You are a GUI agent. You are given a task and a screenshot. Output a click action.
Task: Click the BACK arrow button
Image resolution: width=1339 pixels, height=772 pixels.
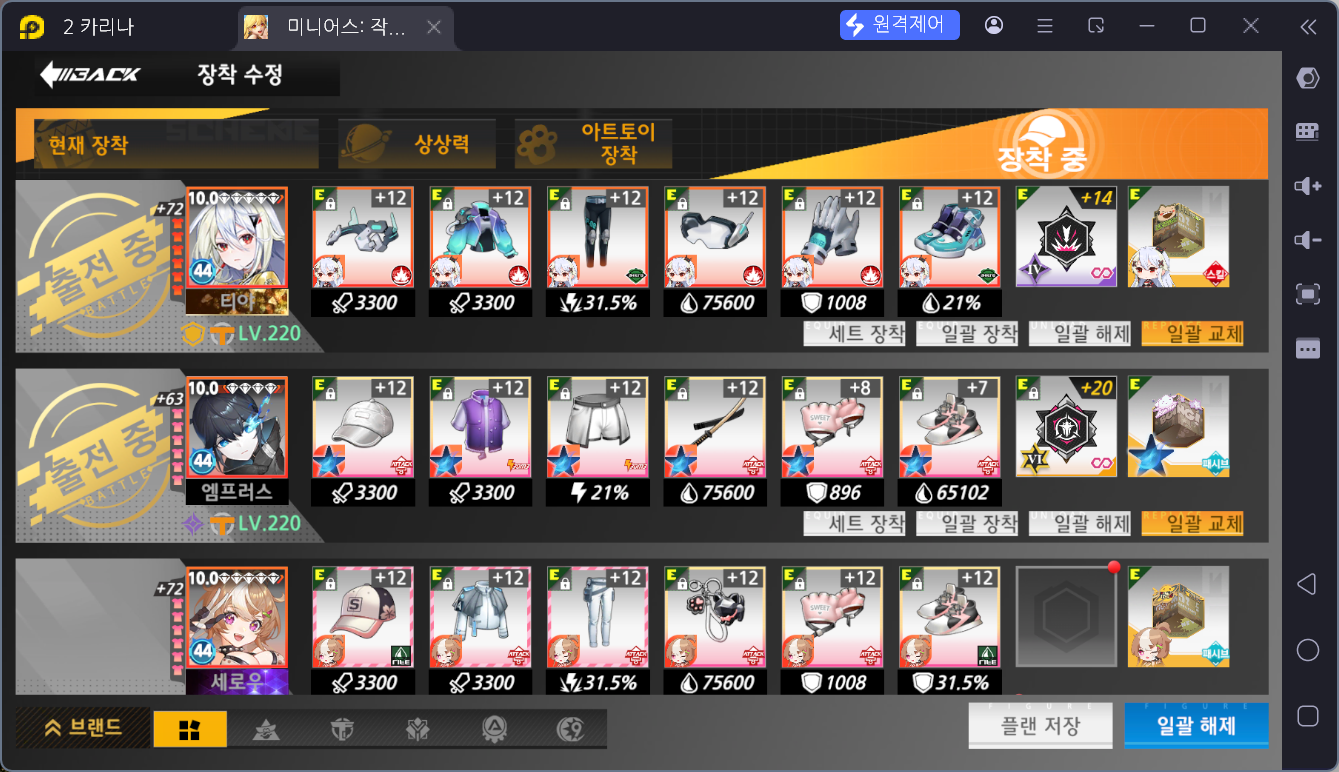point(90,74)
